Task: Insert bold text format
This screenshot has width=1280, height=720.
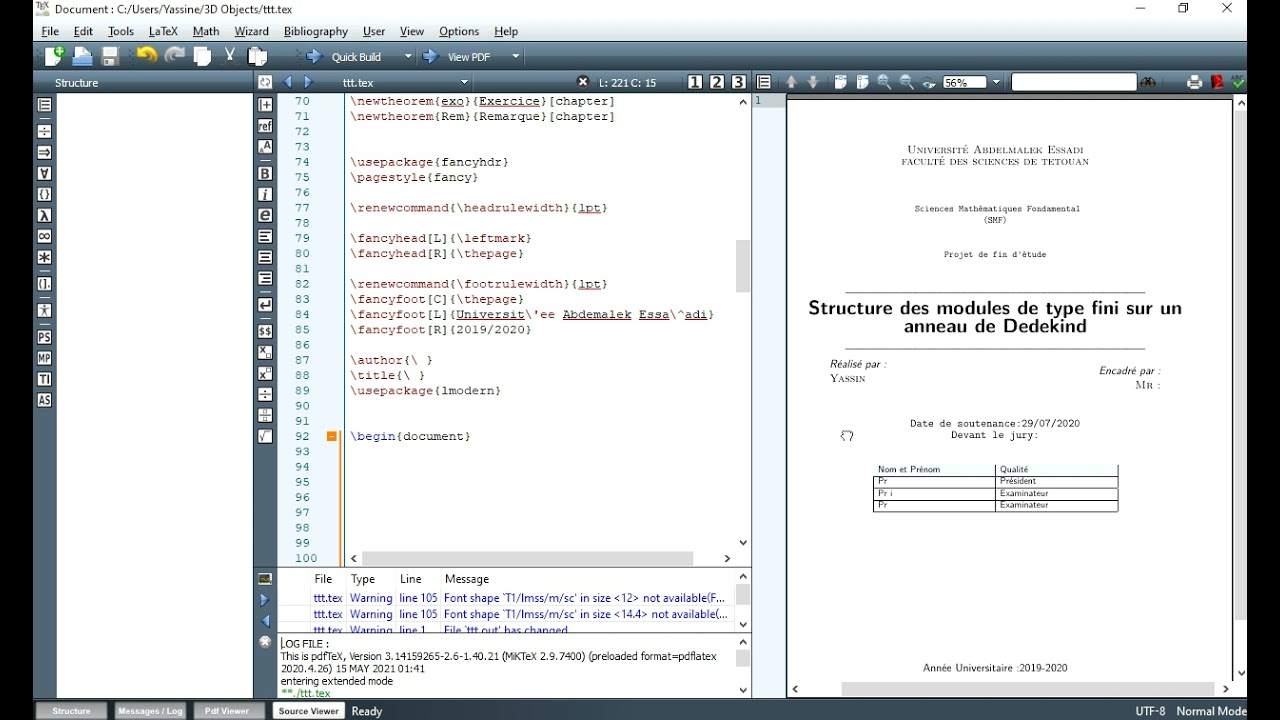Action: click(265, 173)
